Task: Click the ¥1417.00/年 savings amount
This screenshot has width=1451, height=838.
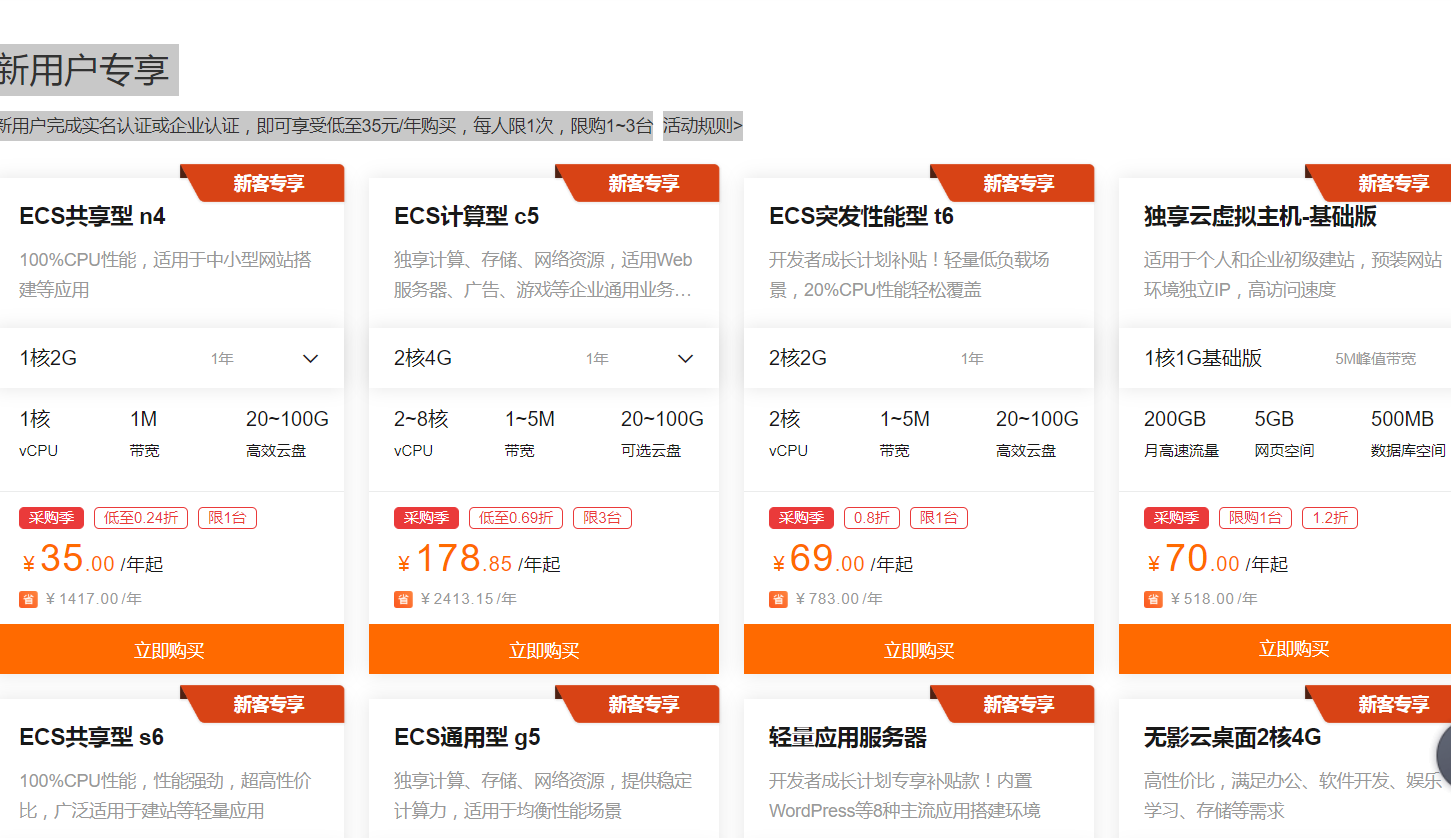Action: (x=93, y=599)
